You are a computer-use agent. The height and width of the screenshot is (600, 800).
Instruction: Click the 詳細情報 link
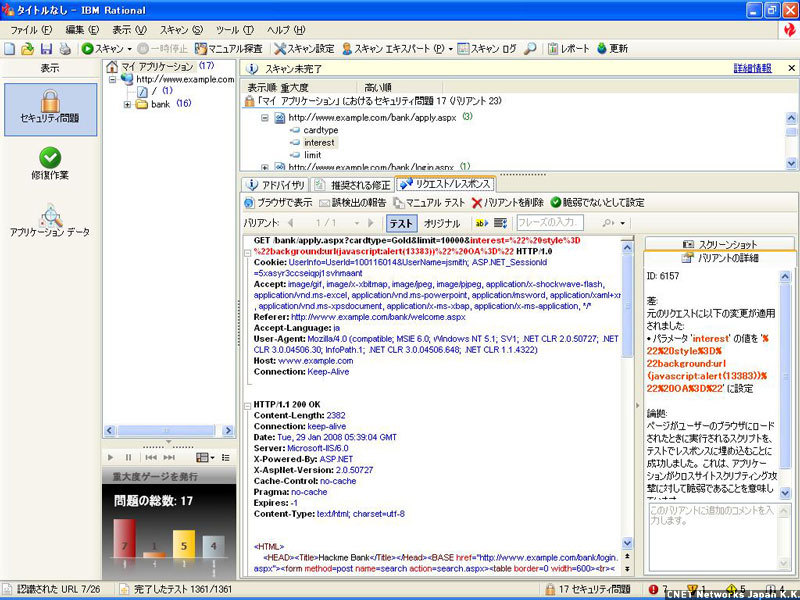point(752,68)
